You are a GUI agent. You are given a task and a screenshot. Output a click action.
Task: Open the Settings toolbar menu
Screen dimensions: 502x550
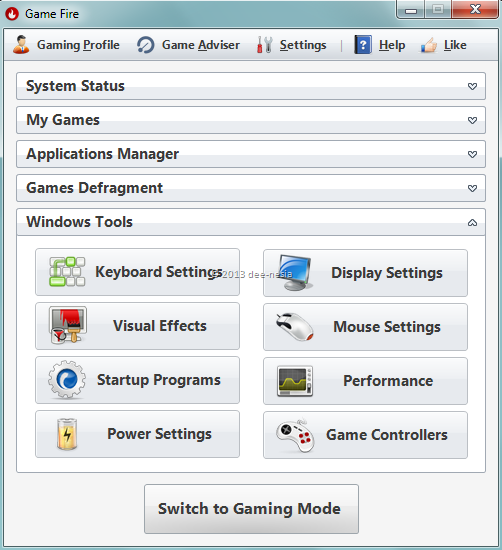[292, 45]
